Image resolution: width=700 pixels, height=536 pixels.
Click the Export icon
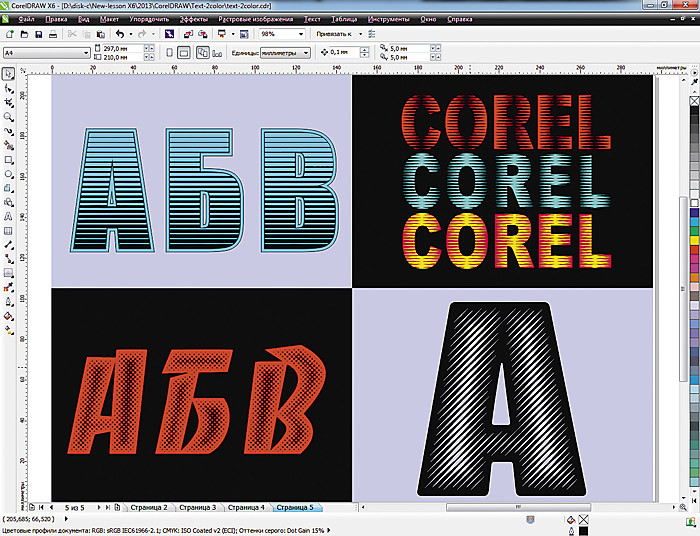[202, 34]
